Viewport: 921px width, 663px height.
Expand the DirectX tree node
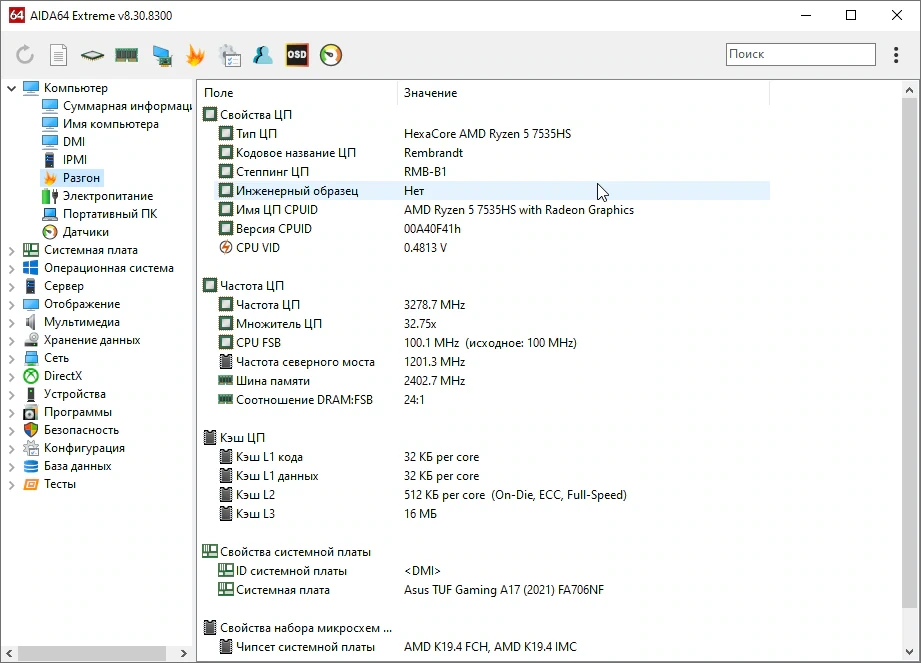tap(11, 376)
